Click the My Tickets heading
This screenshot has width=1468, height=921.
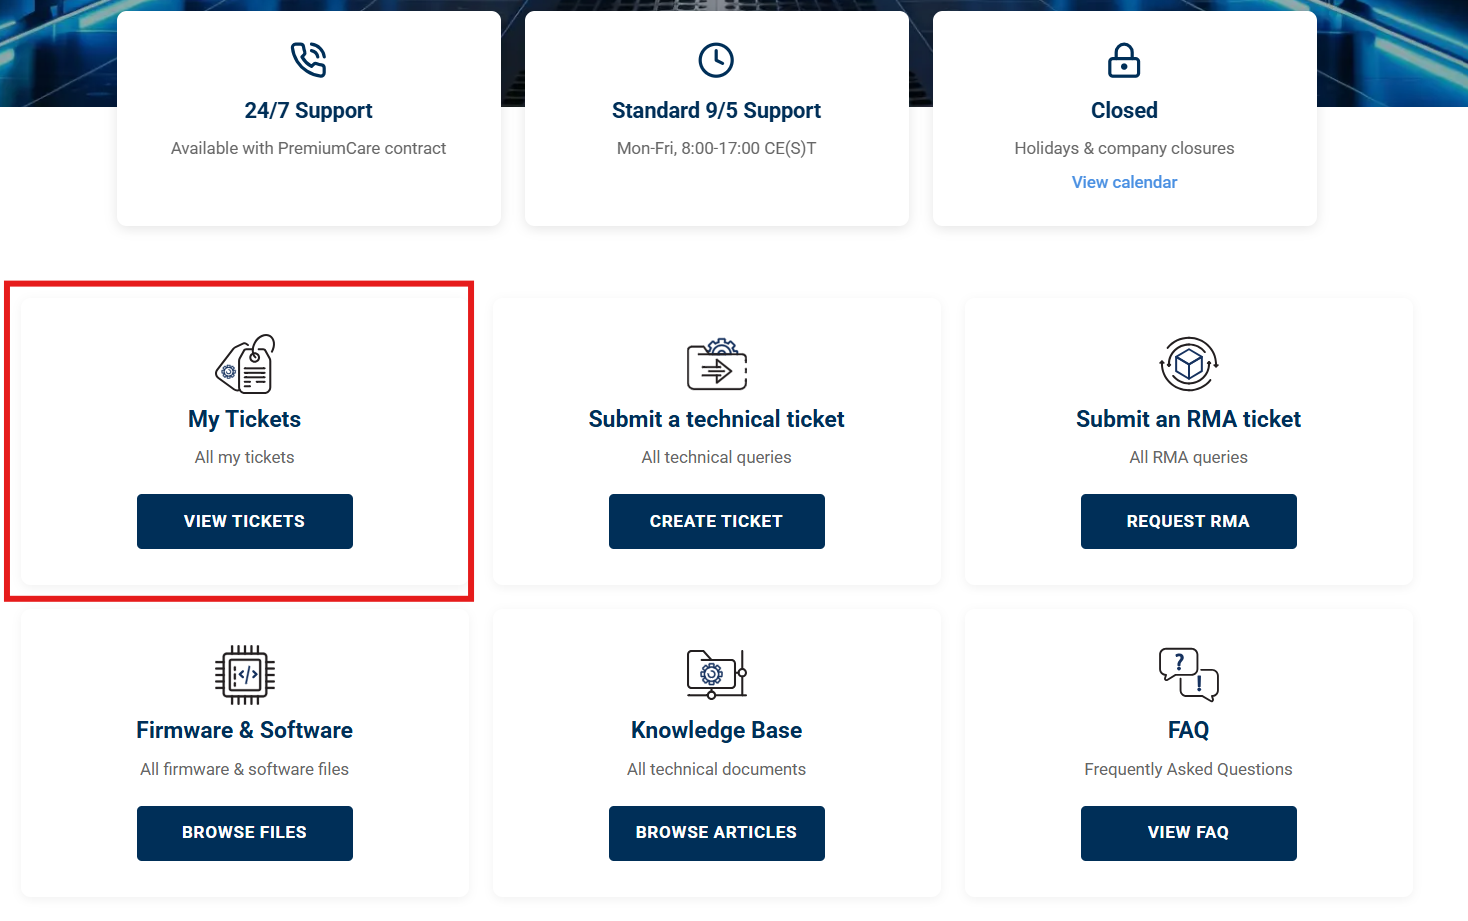(x=245, y=419)
